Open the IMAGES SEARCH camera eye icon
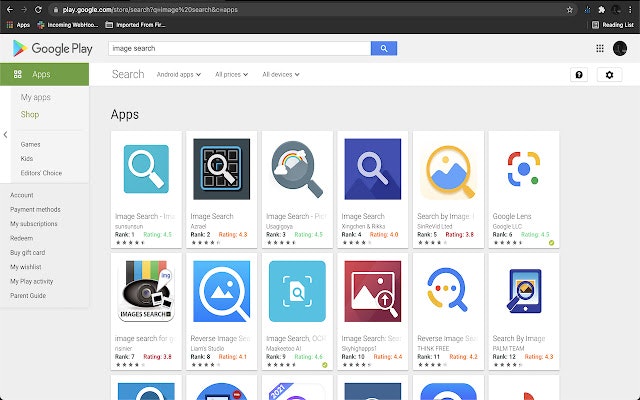 point(146,291)
